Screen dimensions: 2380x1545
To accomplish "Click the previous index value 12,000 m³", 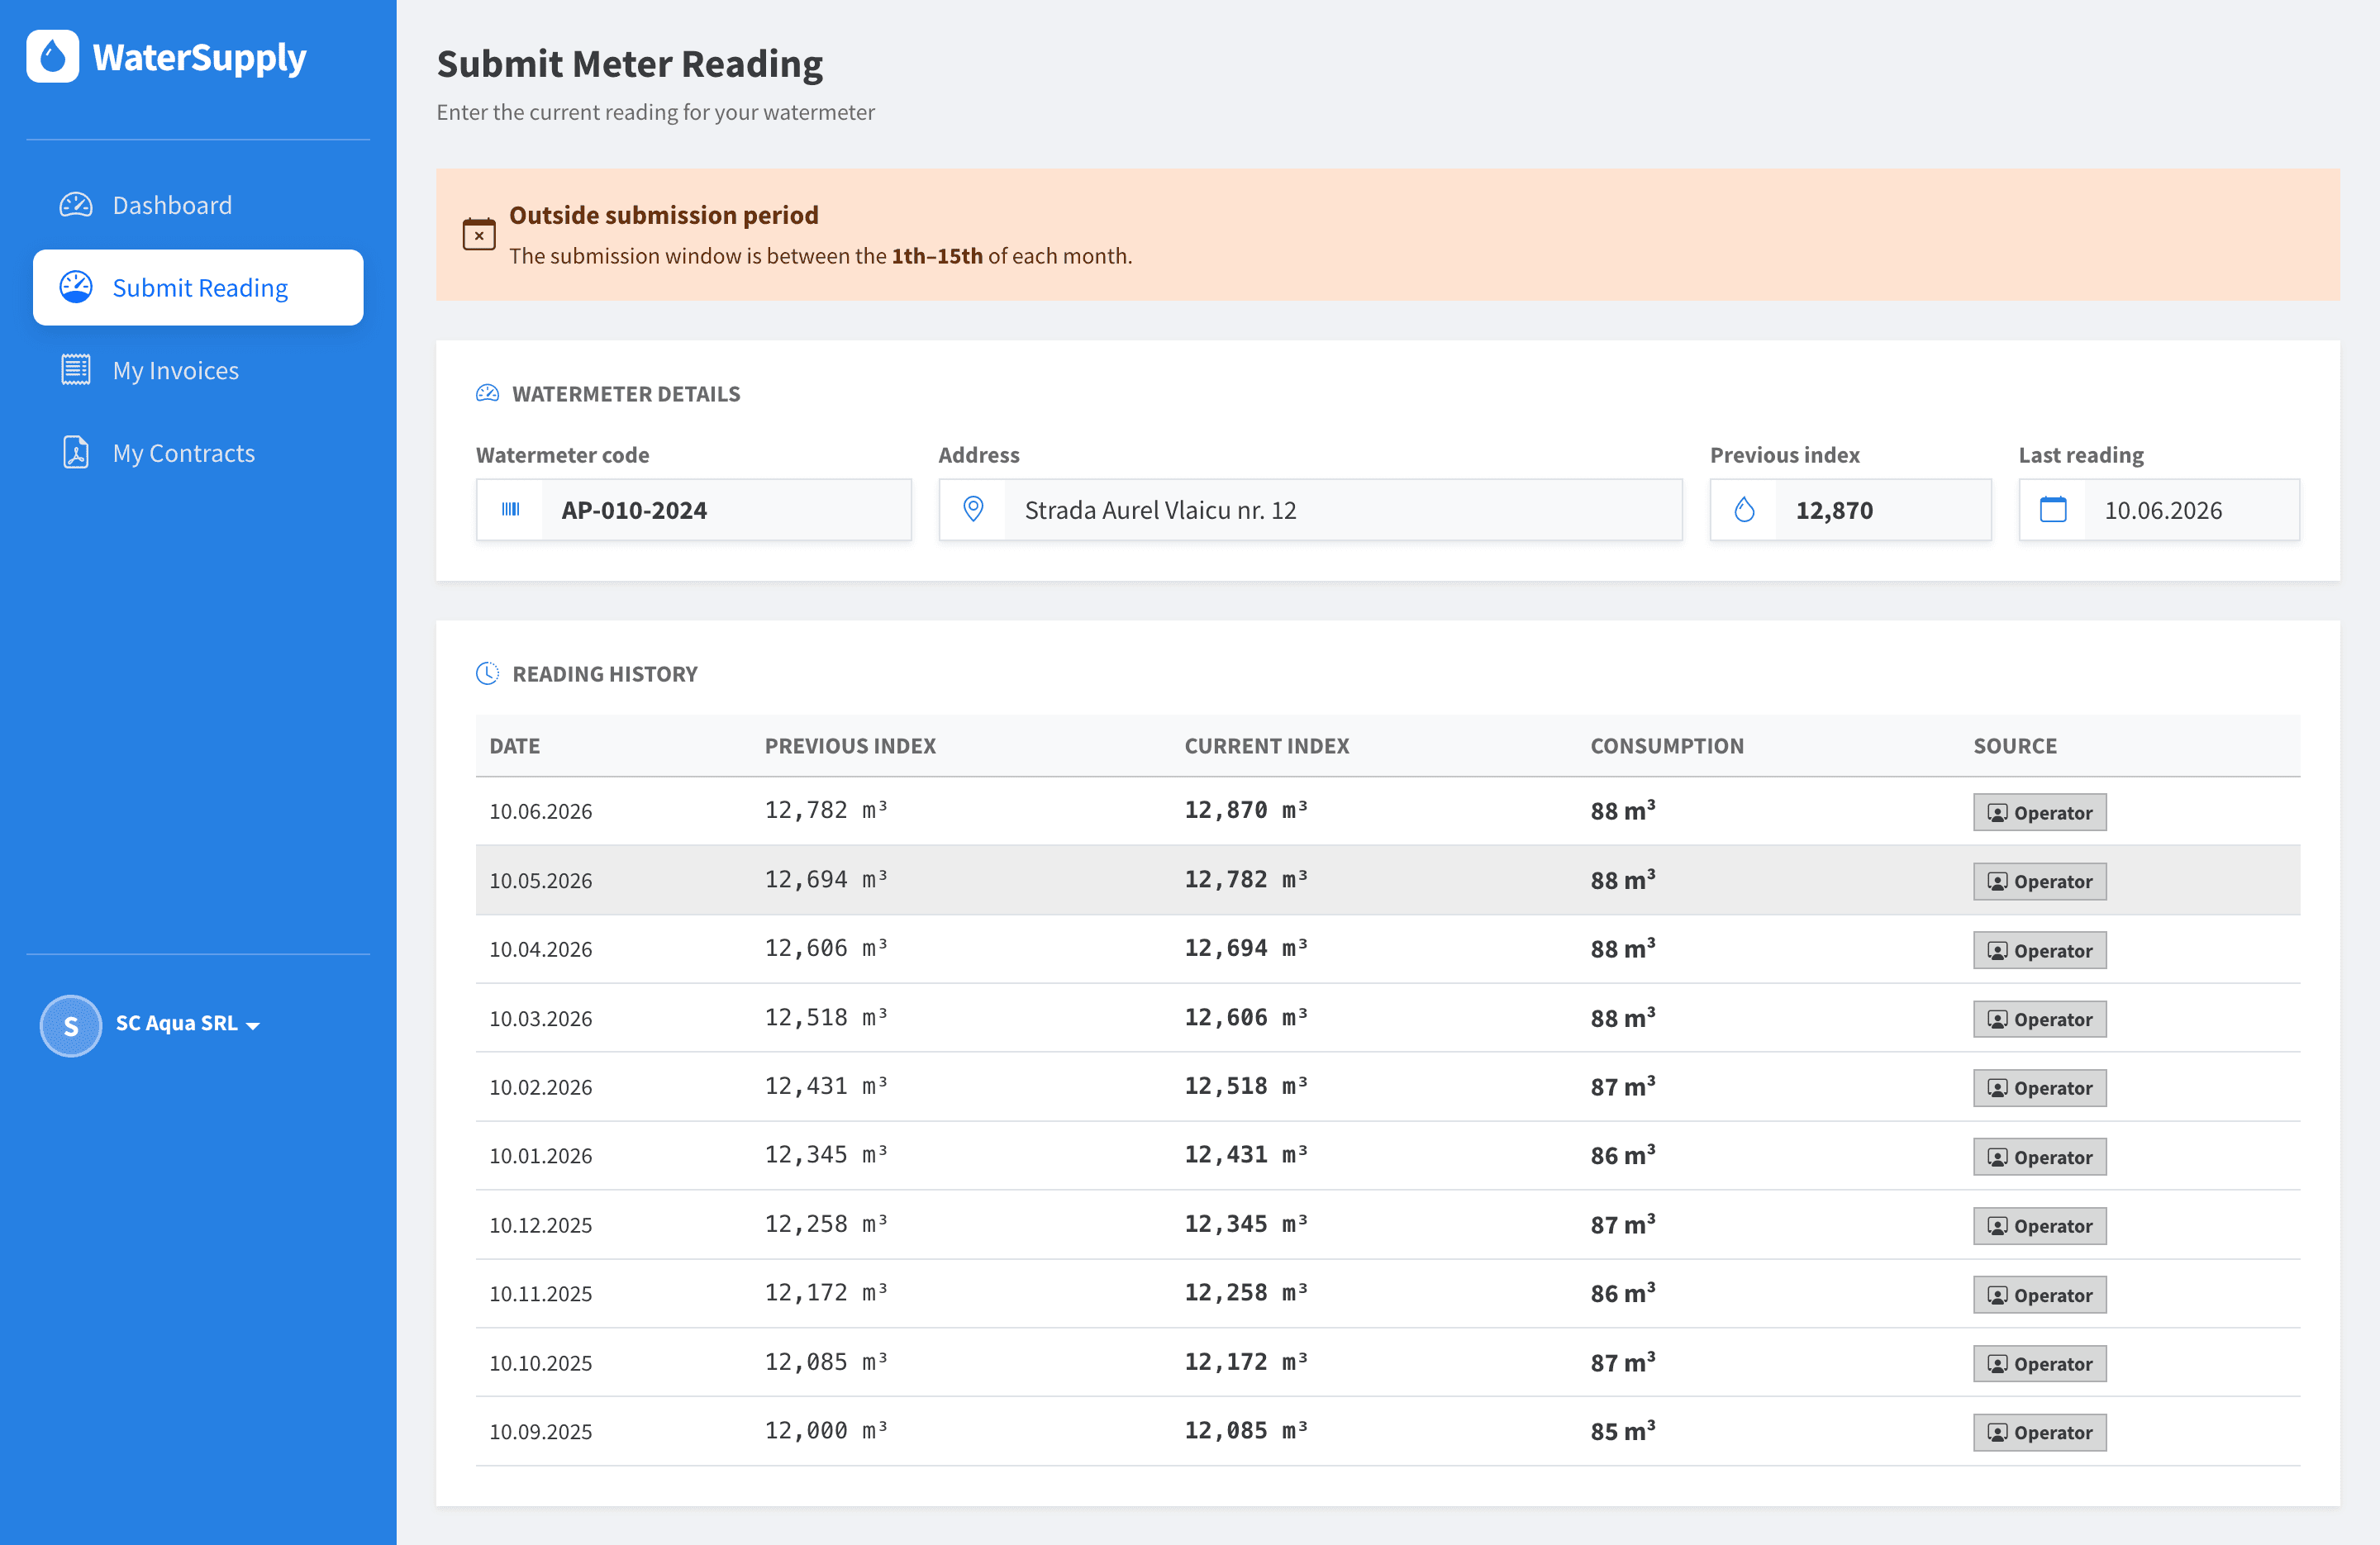I will (826, 1431).
